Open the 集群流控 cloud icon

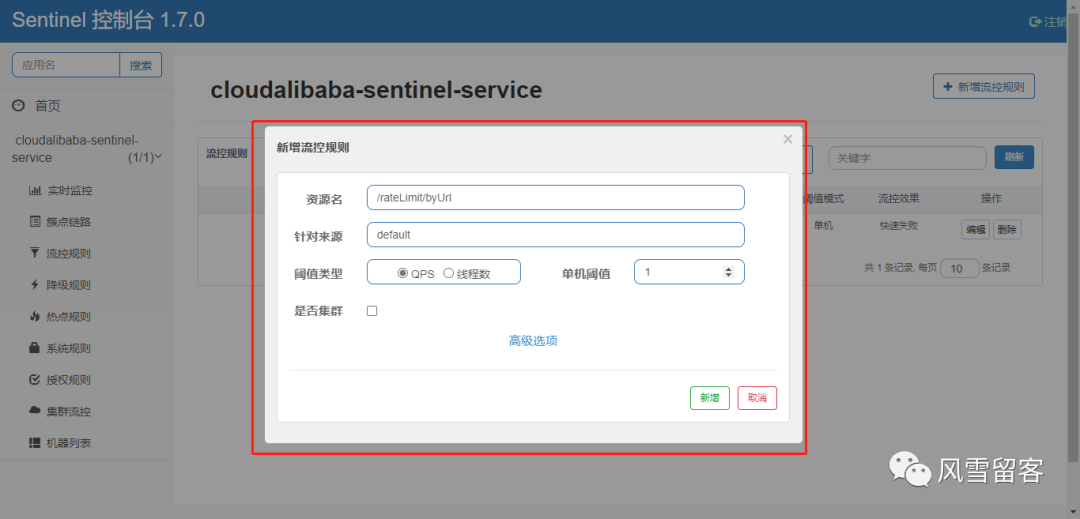click(x=34, y=411)
